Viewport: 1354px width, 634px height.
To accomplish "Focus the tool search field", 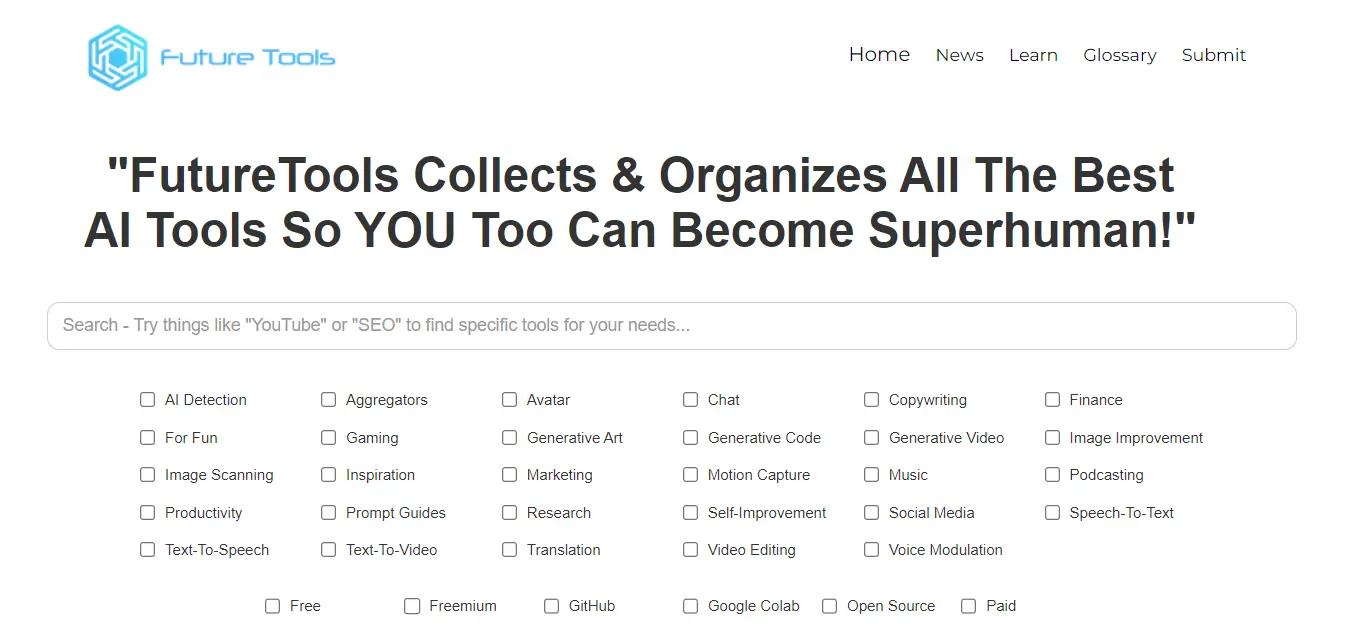I will pos(671,326).
